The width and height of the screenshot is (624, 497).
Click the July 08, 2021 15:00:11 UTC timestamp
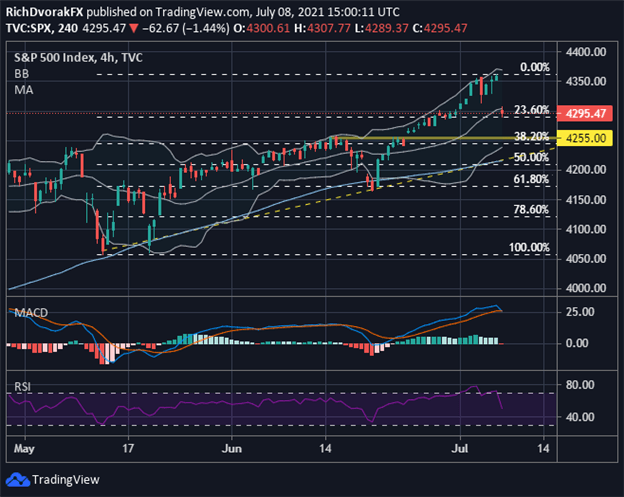(328, 12)
